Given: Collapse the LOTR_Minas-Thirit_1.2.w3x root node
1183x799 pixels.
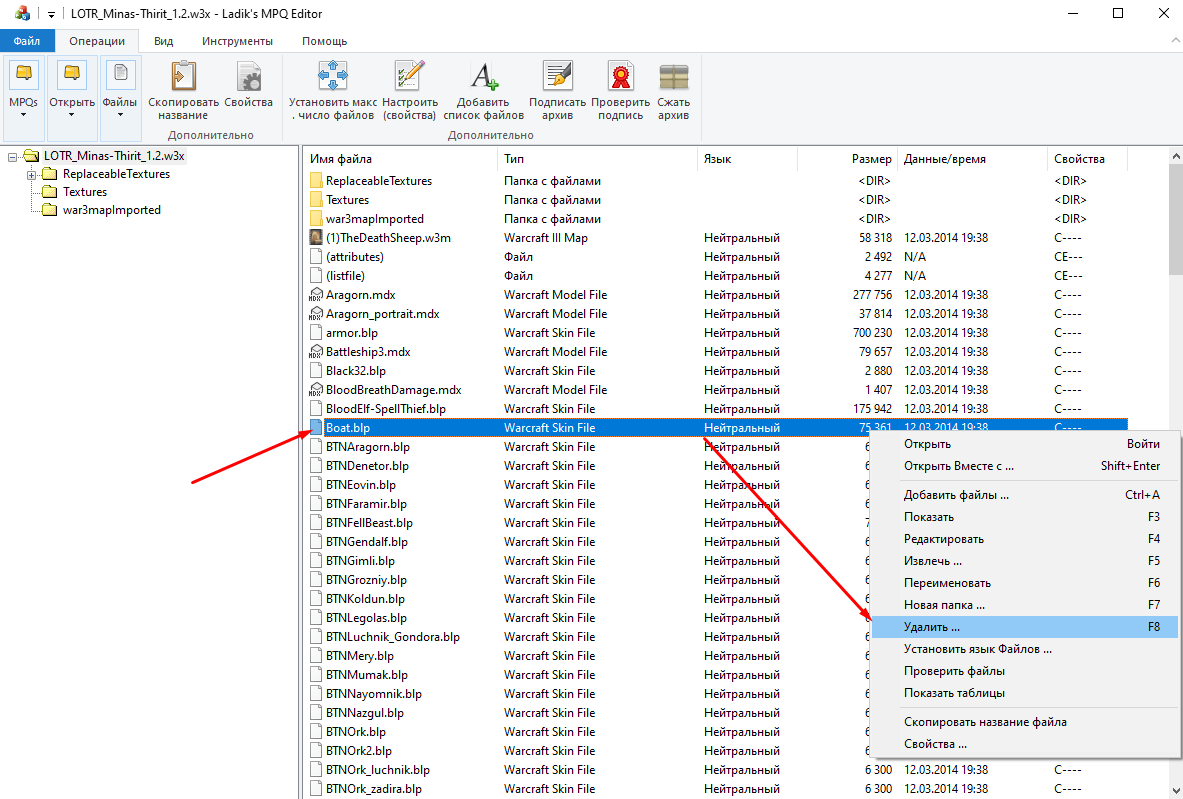Looking at the screenshot, I should click(12, 156).
